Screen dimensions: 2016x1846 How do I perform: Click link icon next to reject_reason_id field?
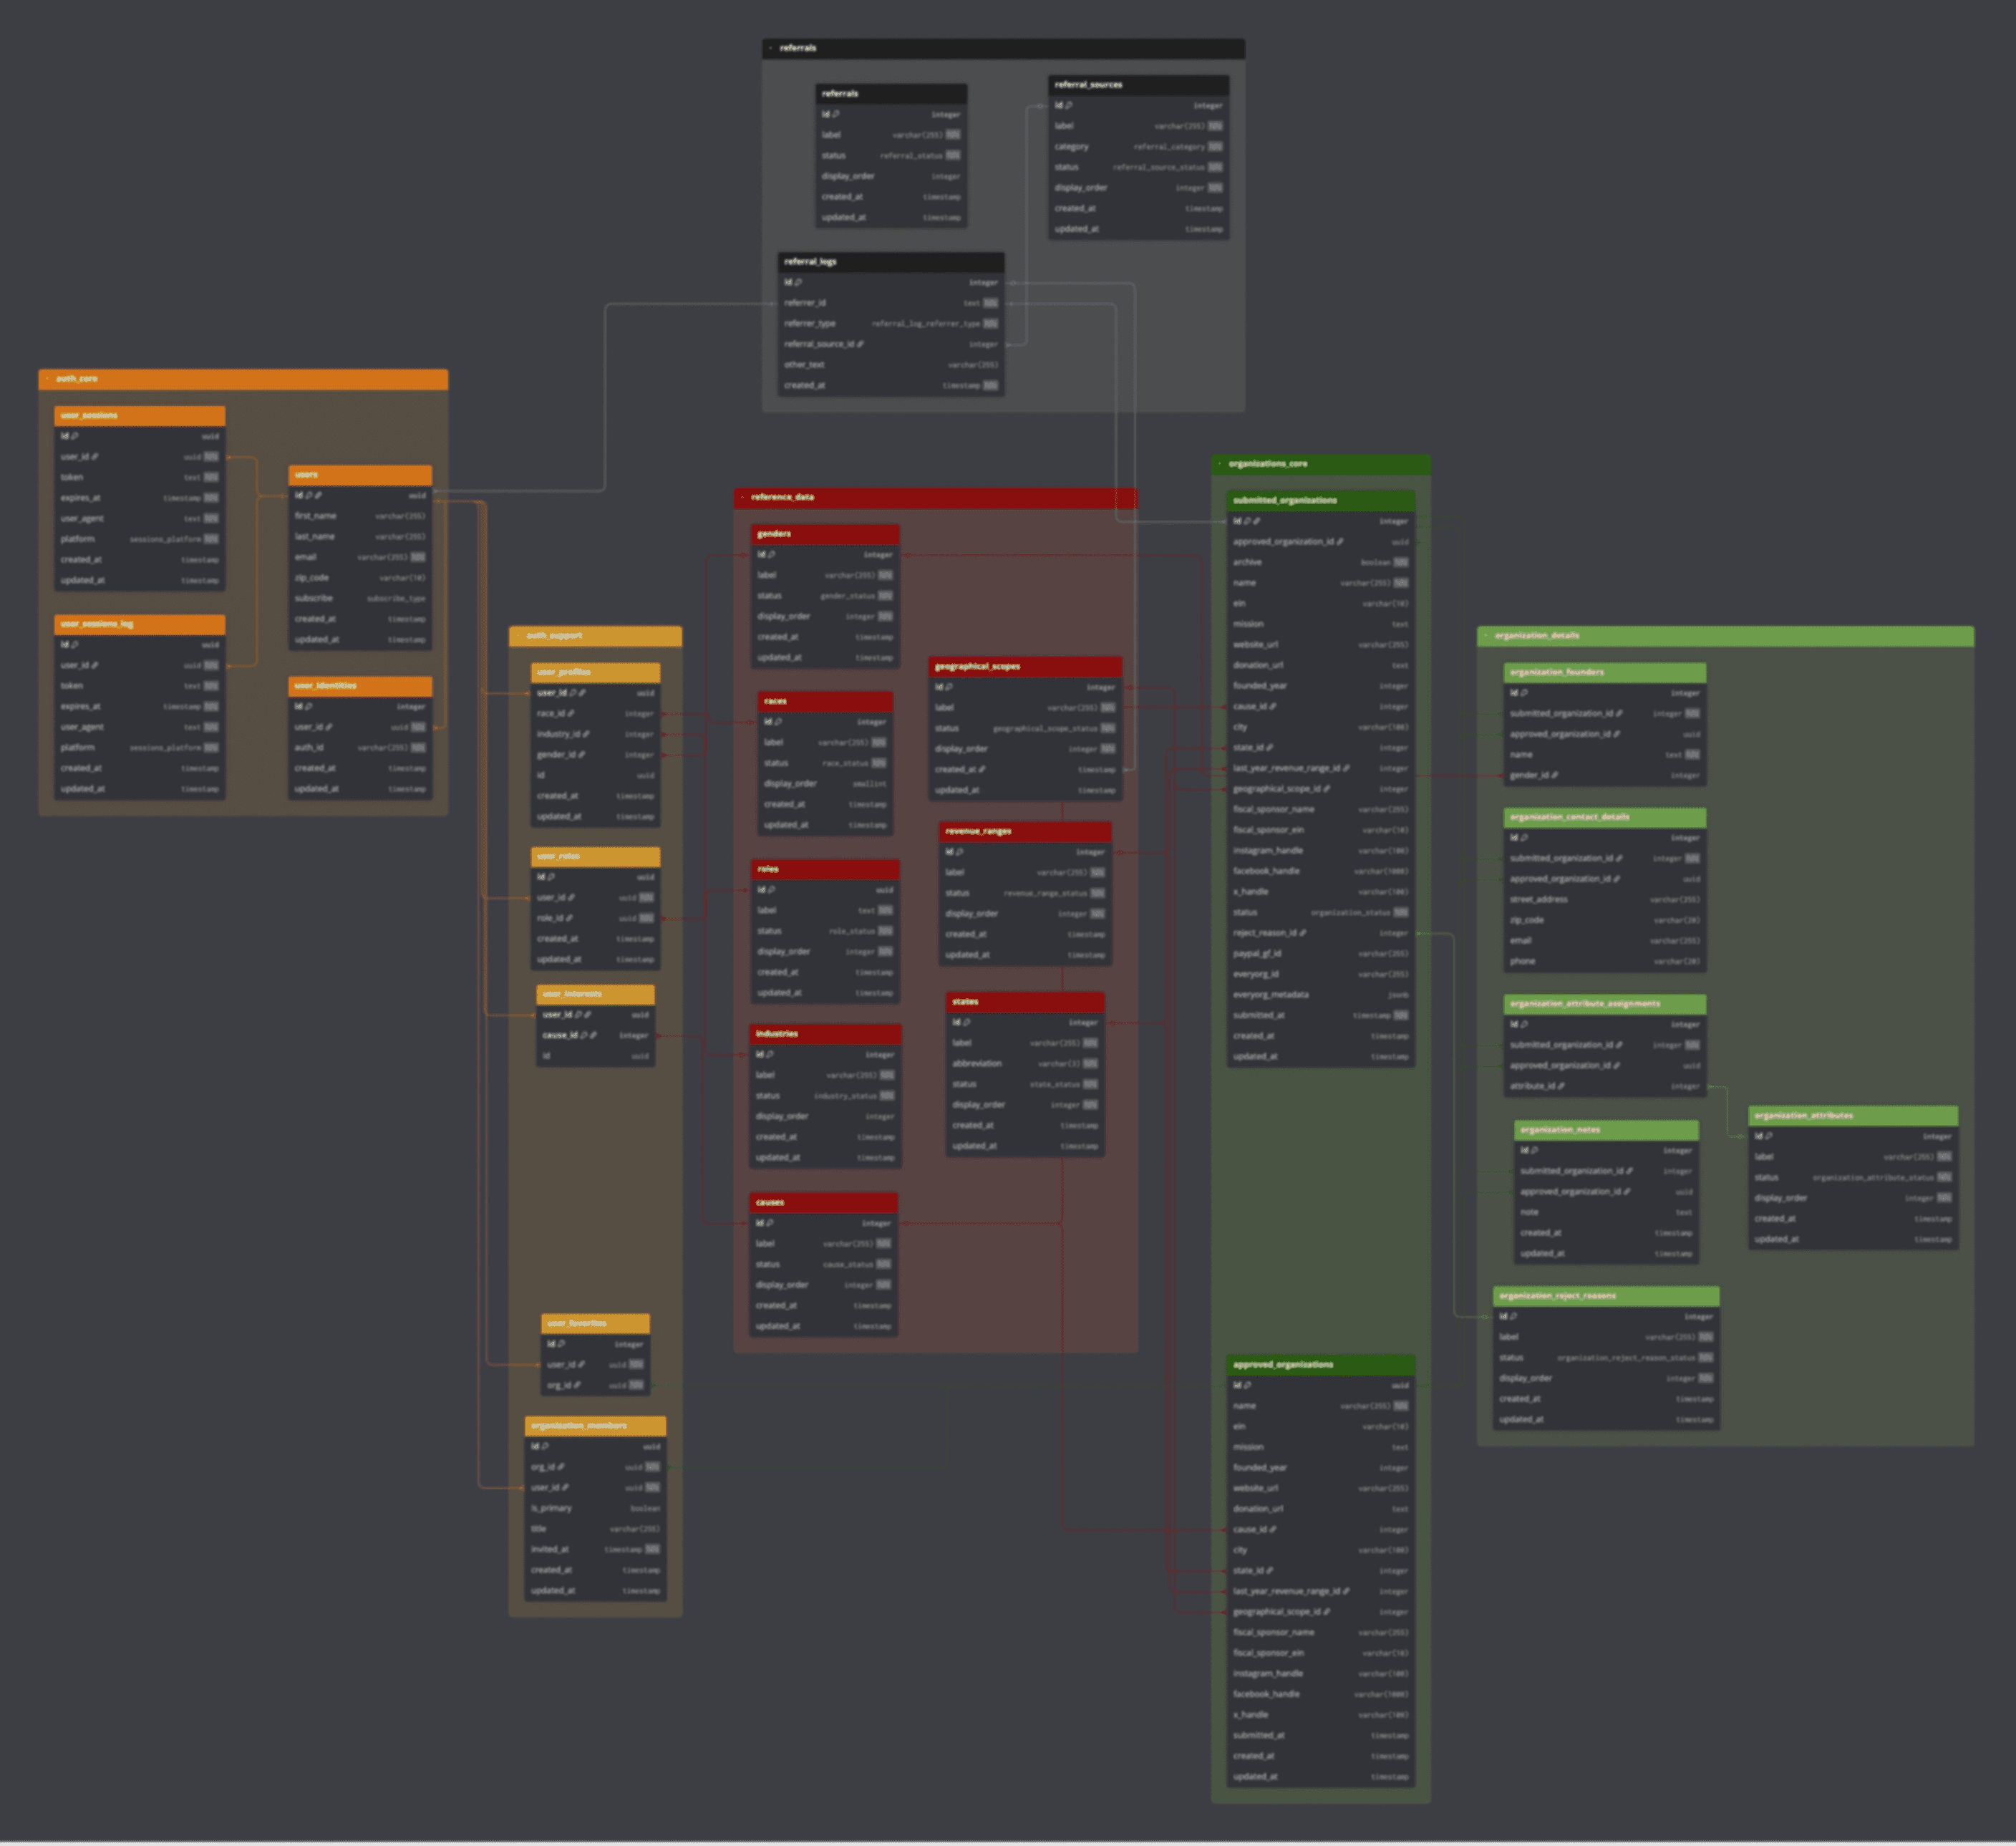tap(1302, 933)
